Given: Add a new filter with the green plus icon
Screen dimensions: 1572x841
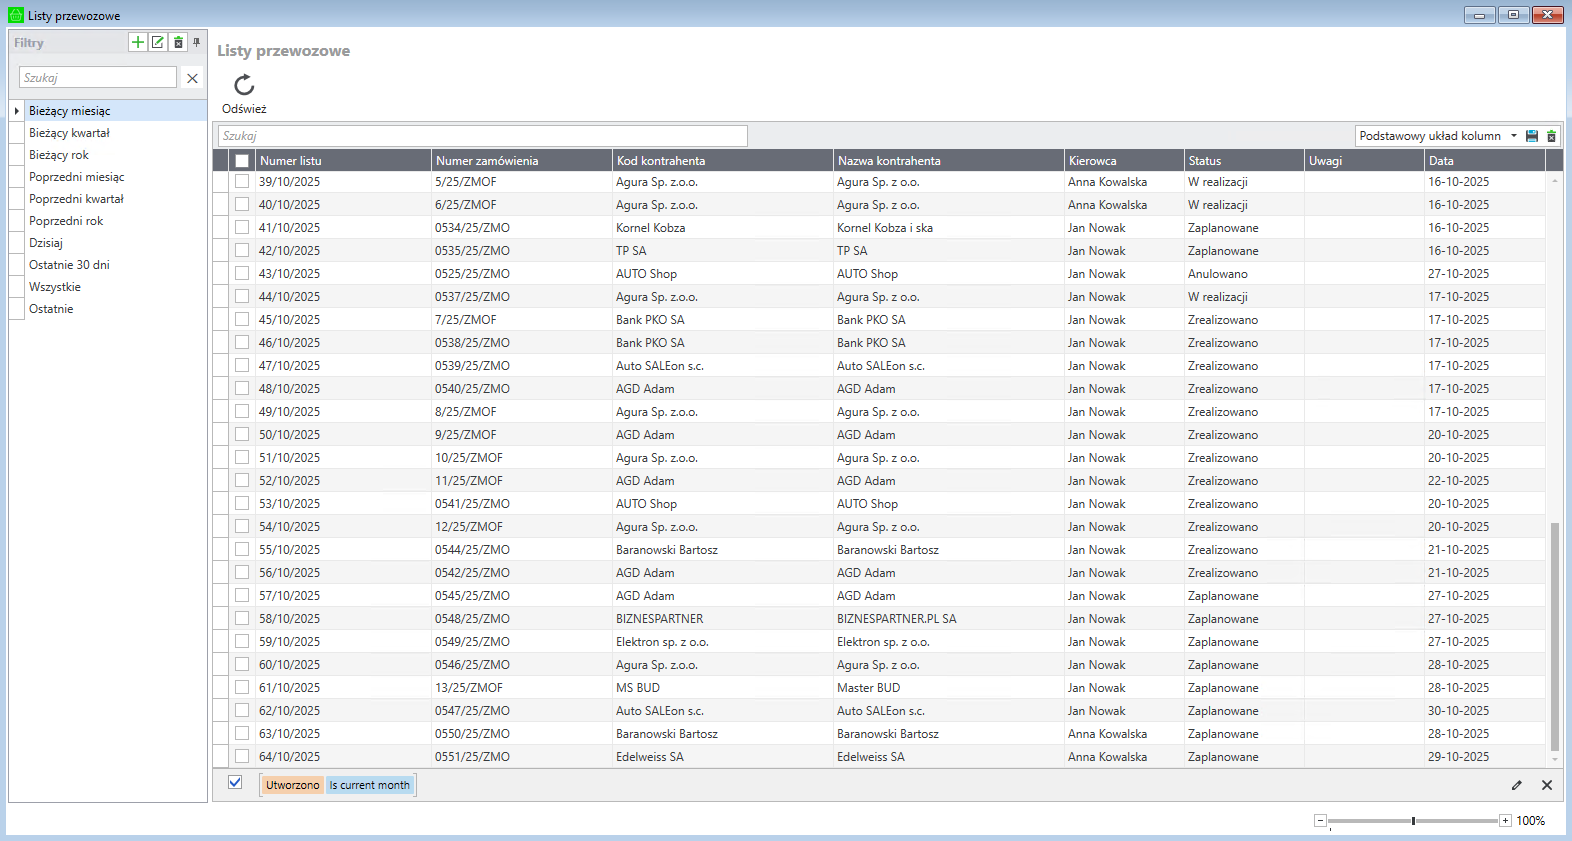Looking at the screenshot, I should point(138,42).
